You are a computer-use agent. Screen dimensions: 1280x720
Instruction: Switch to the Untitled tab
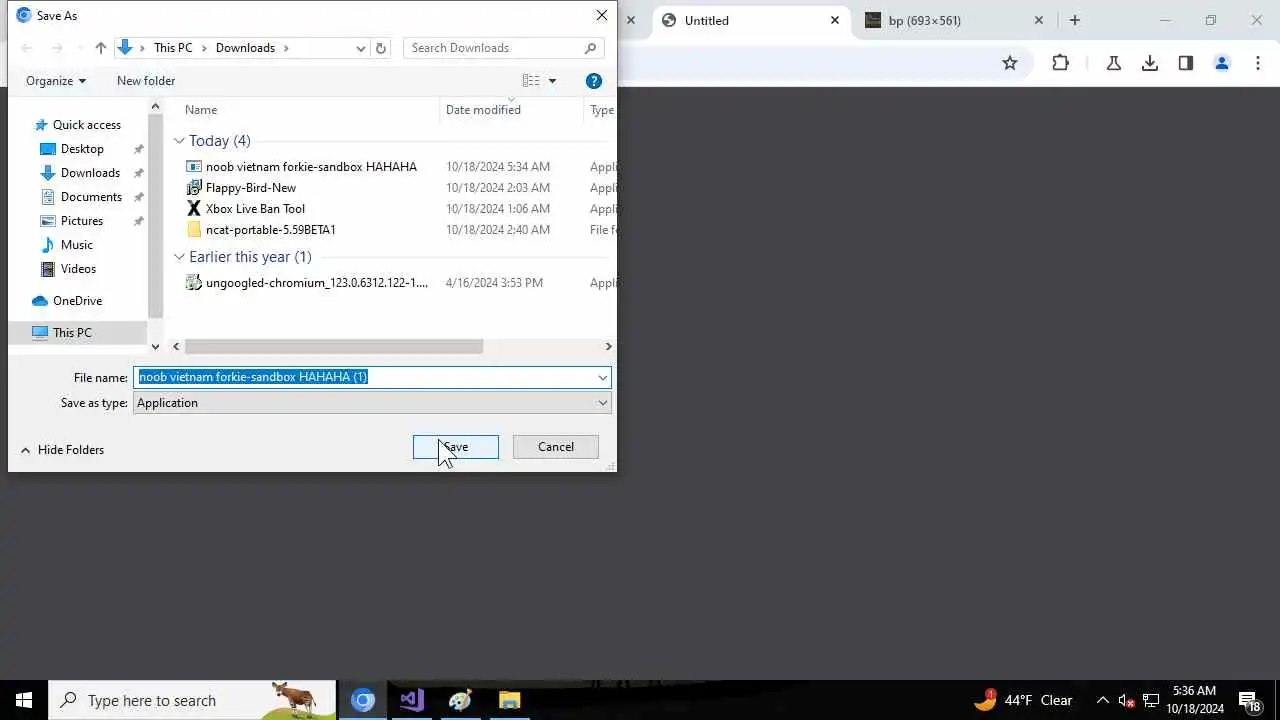(x=750, y=20)
